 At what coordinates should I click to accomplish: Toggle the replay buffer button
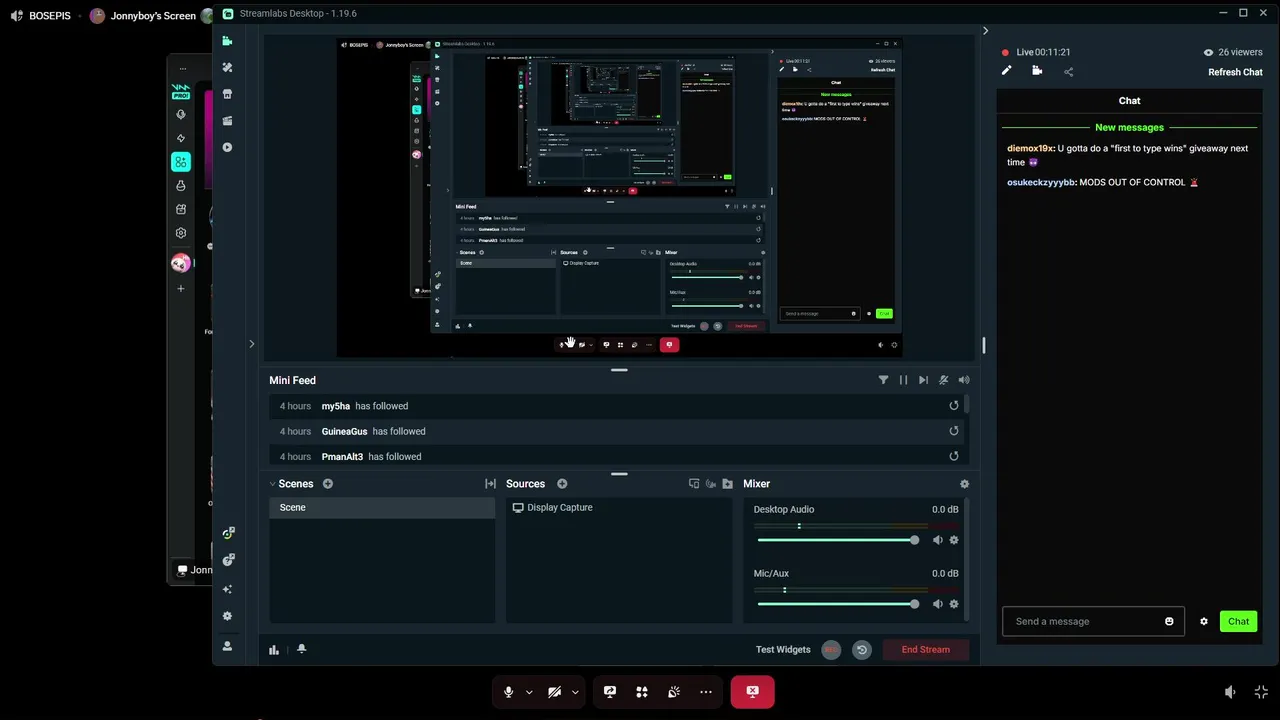click(x=861, y=650)
